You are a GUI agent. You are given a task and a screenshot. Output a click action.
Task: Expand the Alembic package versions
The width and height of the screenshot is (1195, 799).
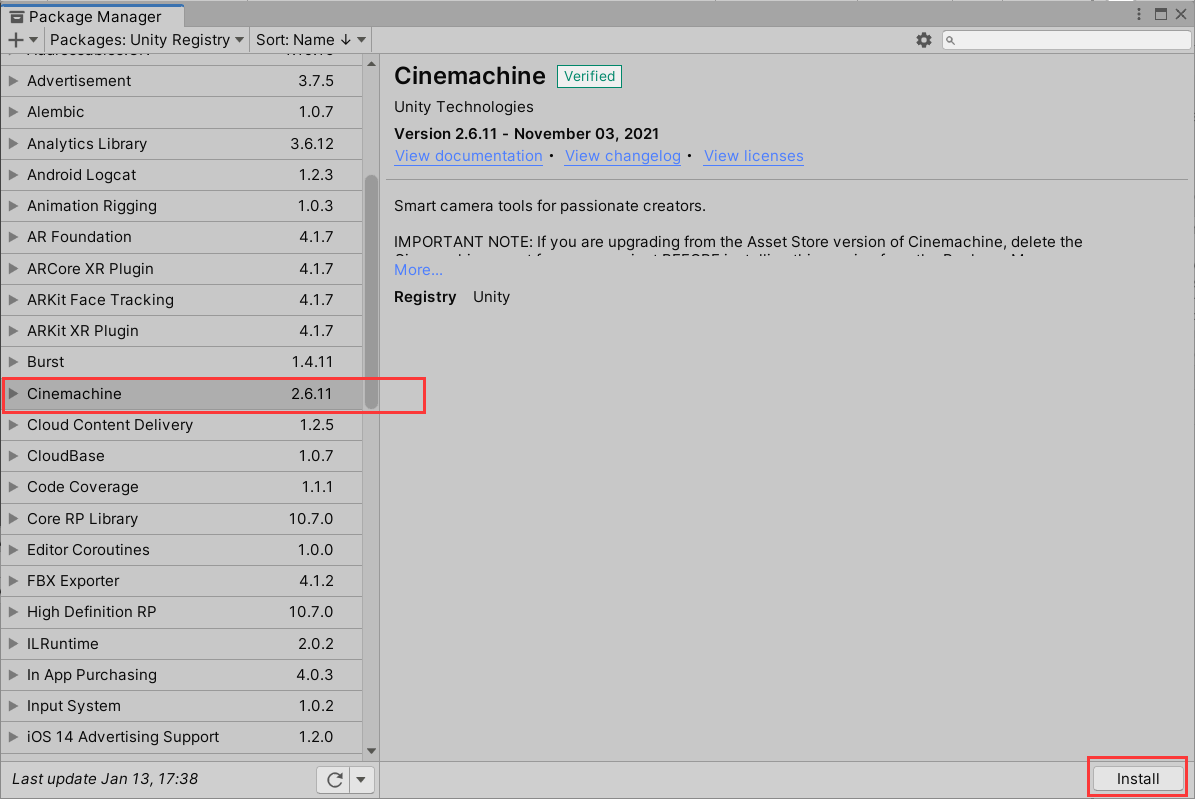(x=13, y=112)
